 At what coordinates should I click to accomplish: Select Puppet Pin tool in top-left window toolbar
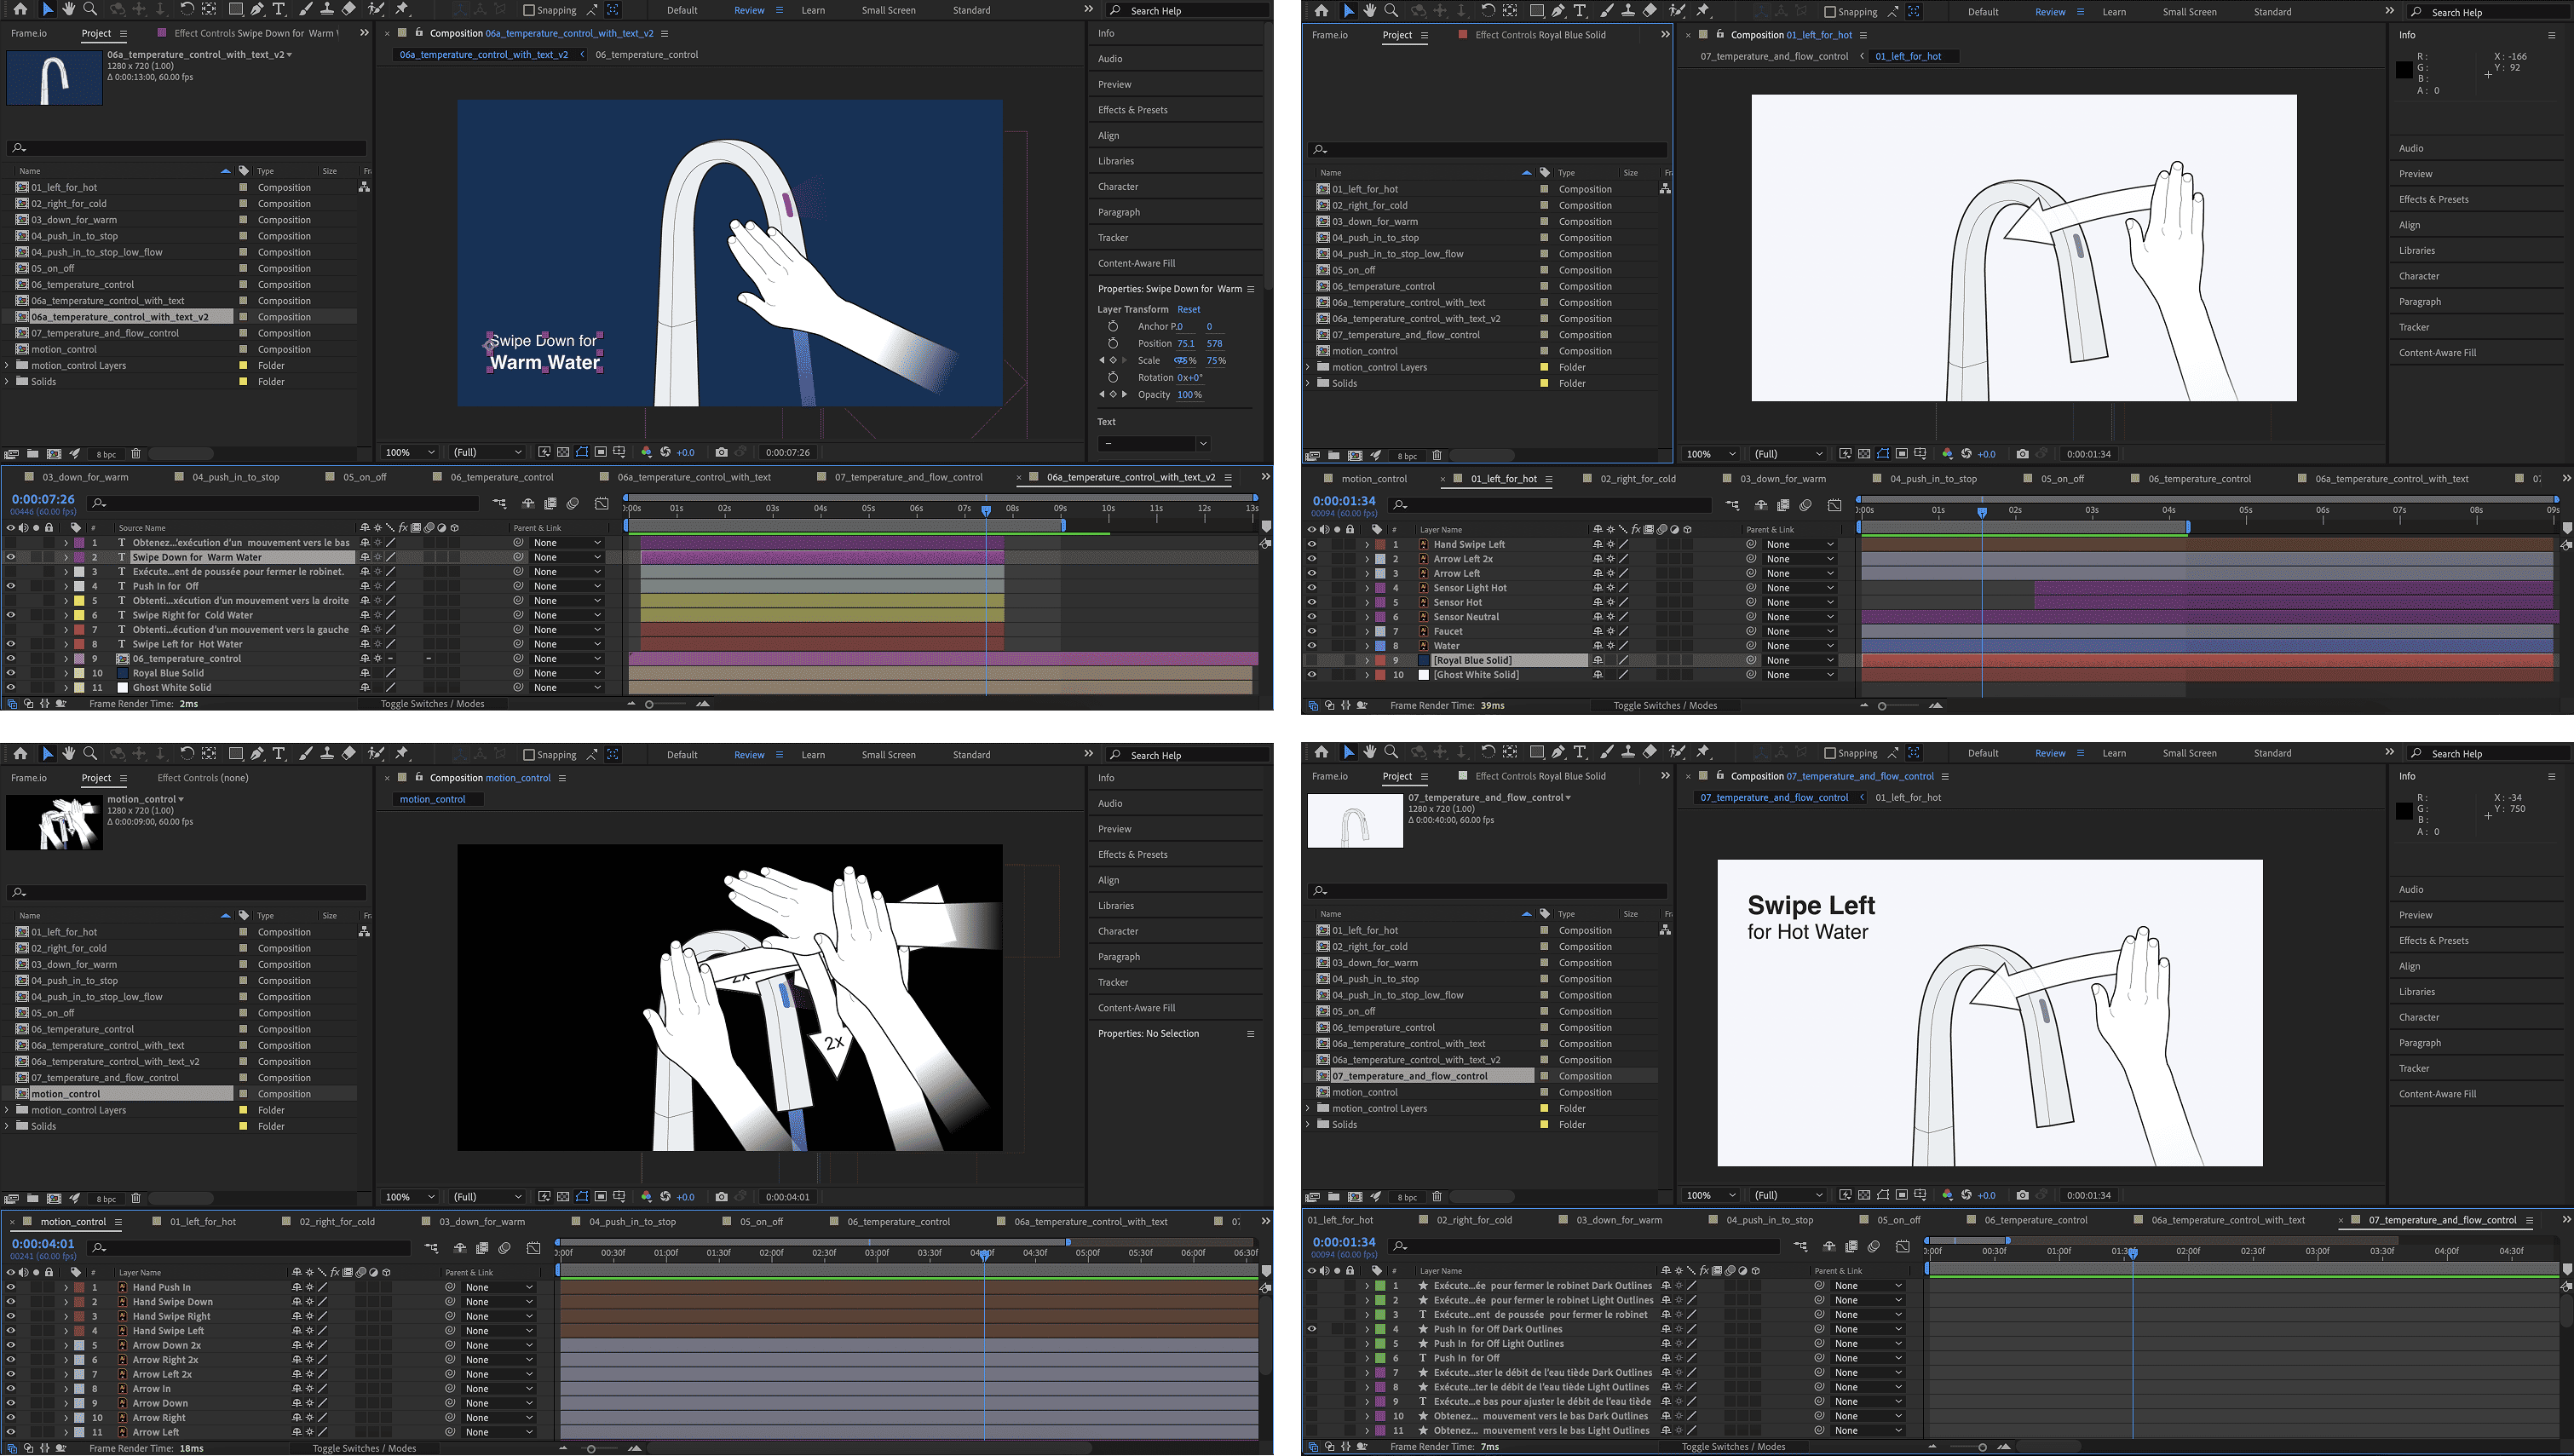point(402,9)
